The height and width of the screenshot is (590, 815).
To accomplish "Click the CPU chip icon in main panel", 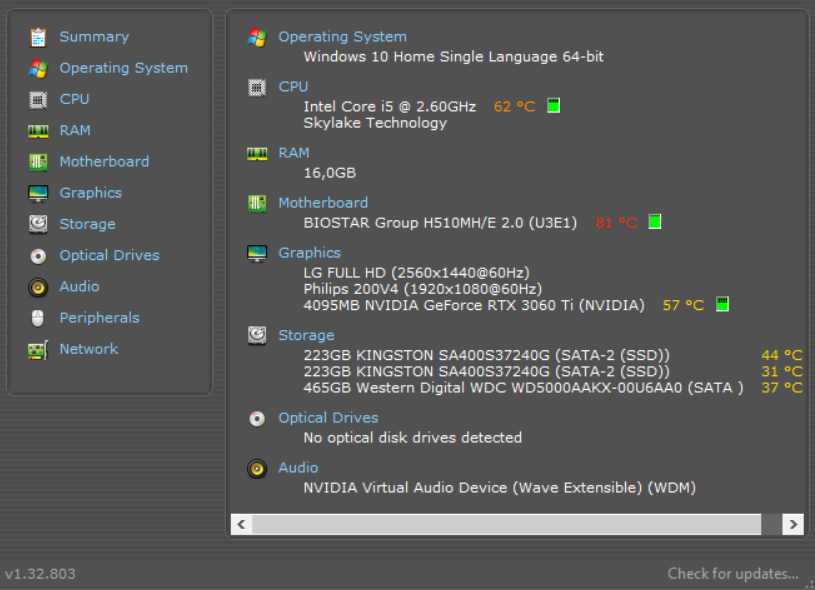I will tap(257, 87).
